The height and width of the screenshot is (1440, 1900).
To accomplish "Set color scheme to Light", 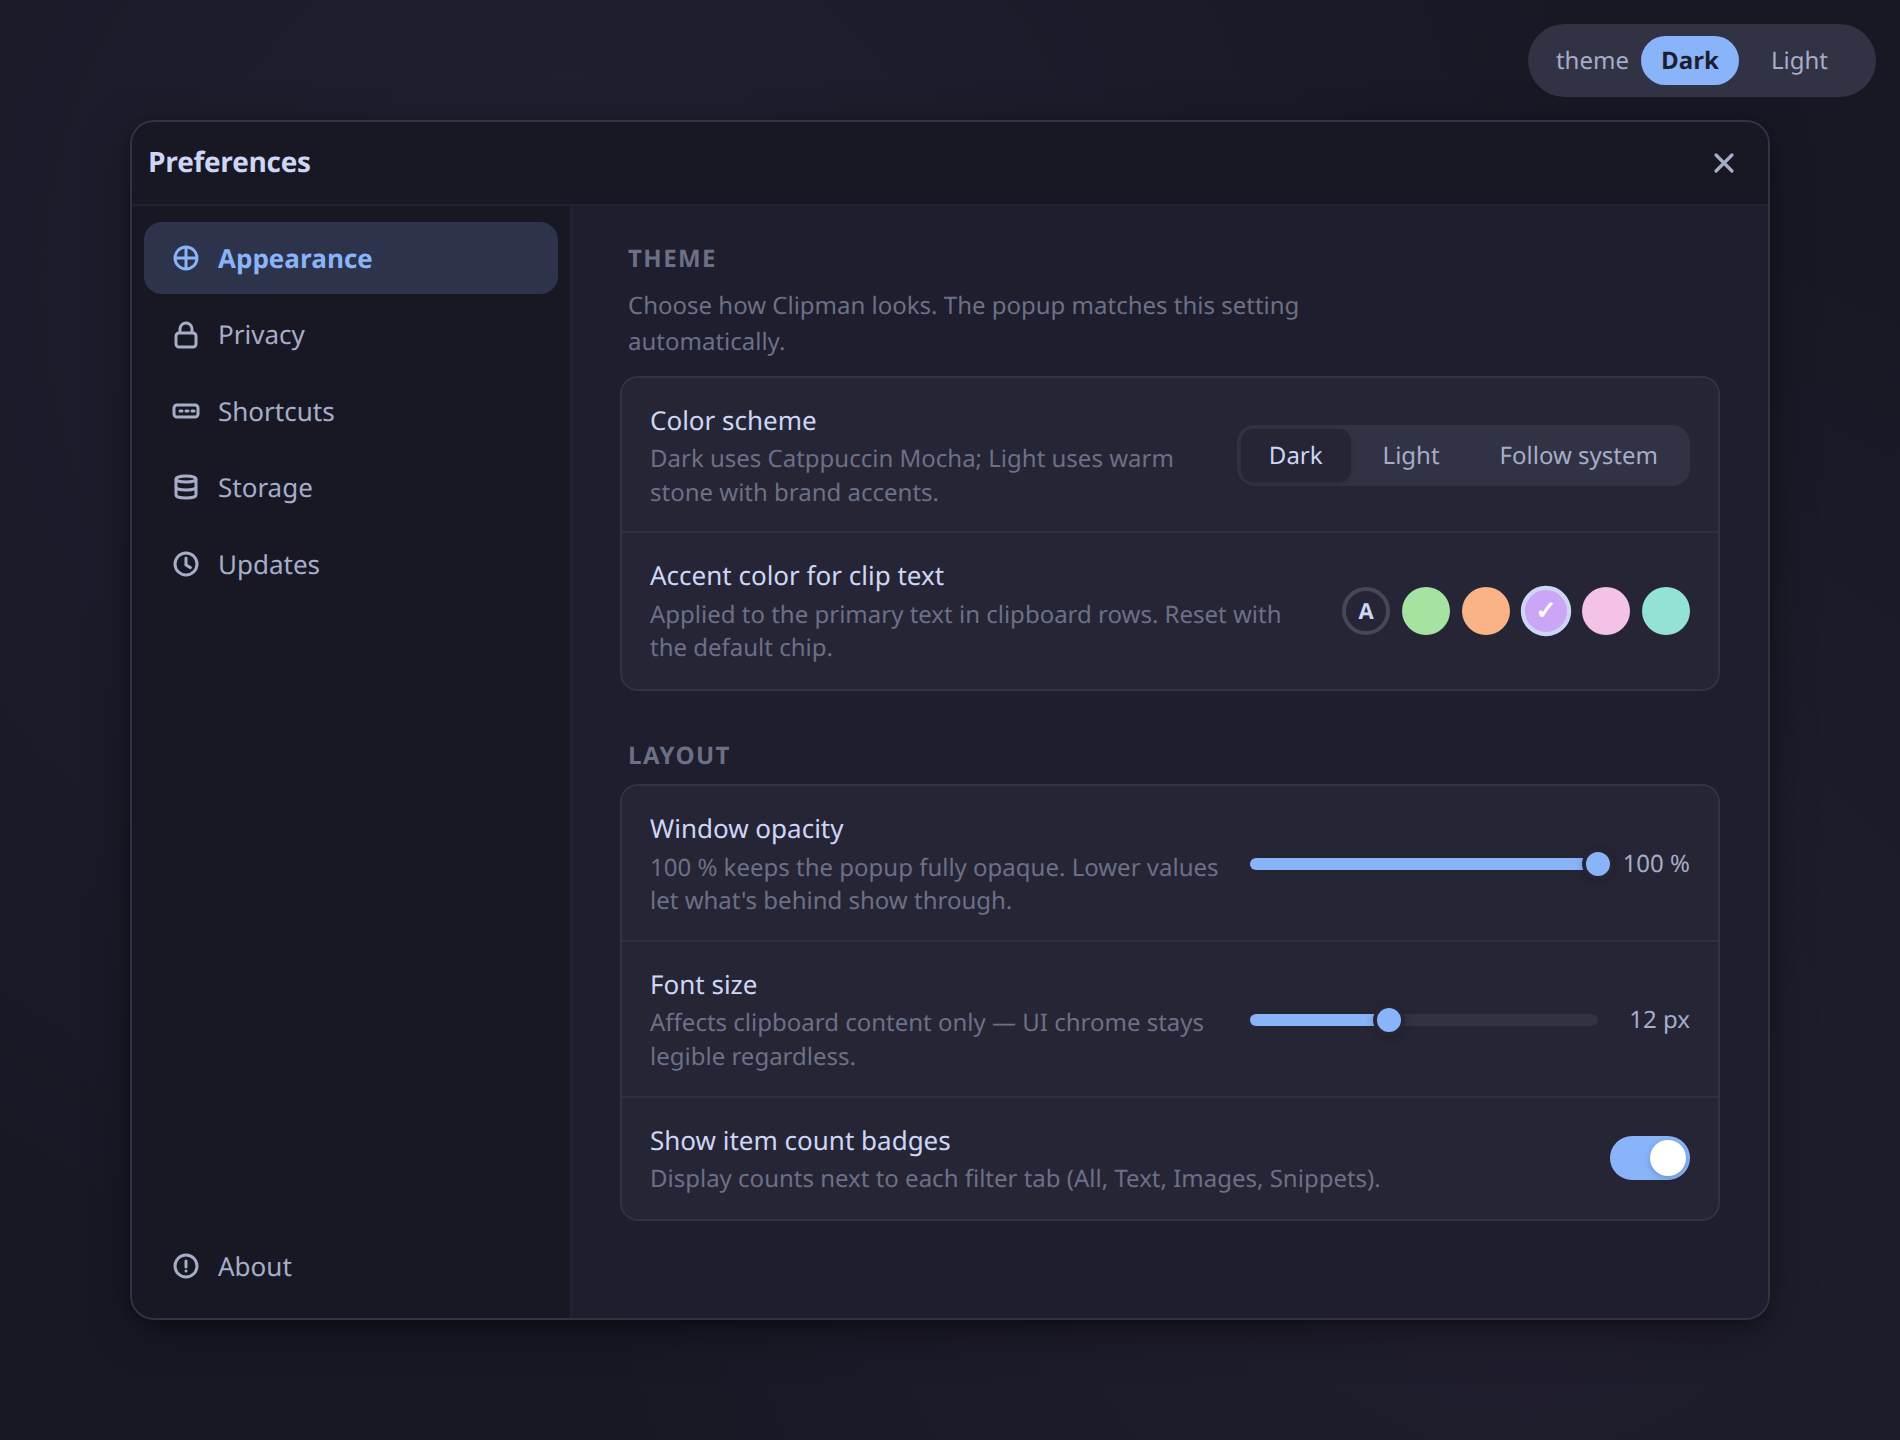I will click(x=1410, y=456).
